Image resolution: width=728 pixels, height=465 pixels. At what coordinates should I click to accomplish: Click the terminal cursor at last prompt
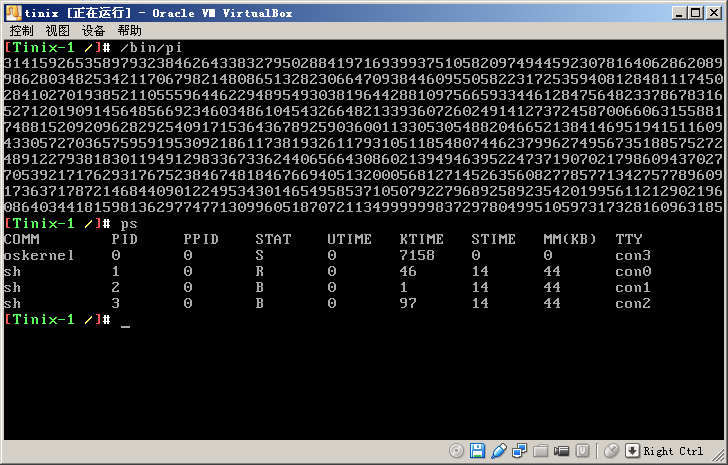coord(125,326)
